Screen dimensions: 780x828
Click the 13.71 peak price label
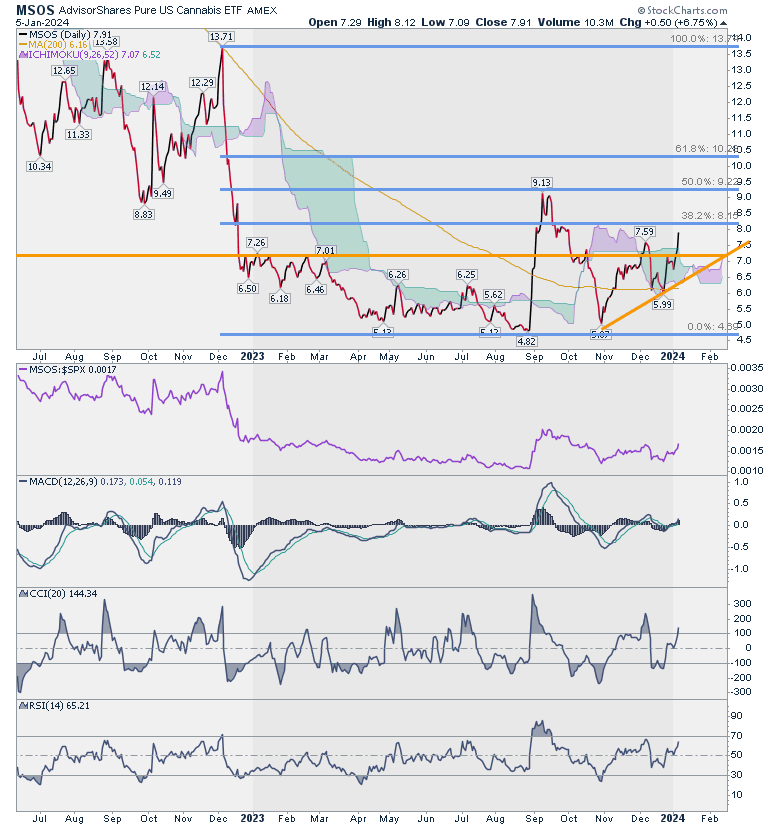click(221, 36)
